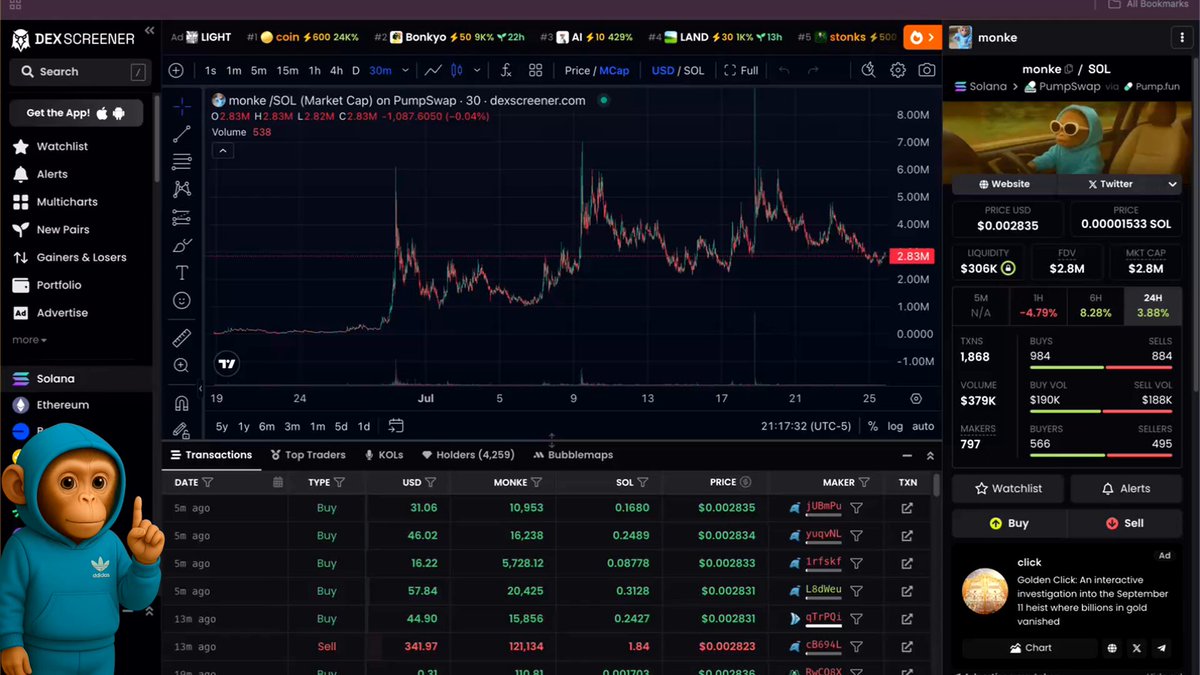Select the forecasting and measurement tool

point(182,217)
